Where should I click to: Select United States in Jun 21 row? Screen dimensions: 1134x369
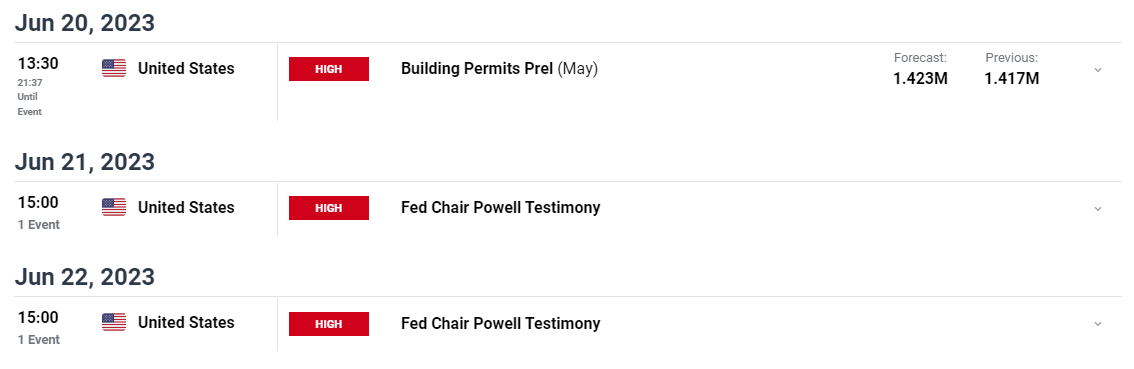186,208
